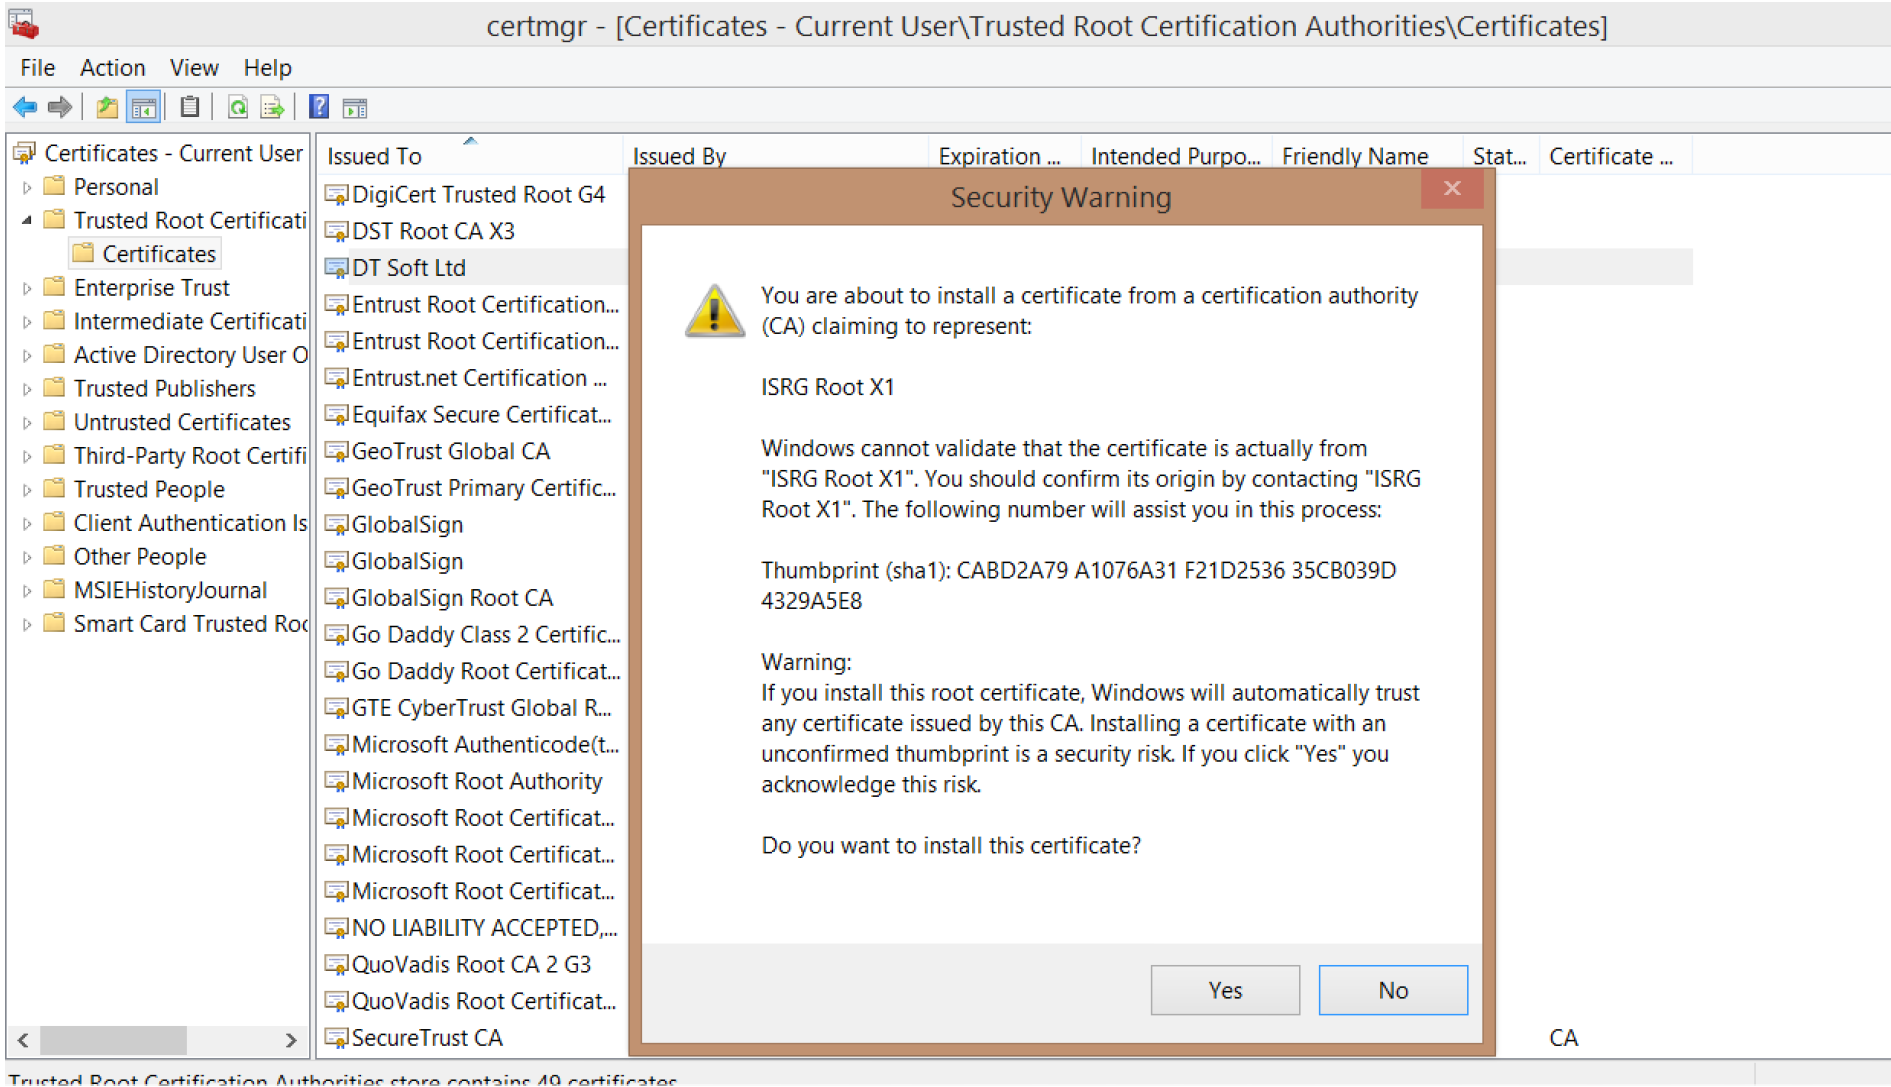Click the Microsoft Root Authority certificate icon
Screen dimensions: 1891x1087
(336, 782)
